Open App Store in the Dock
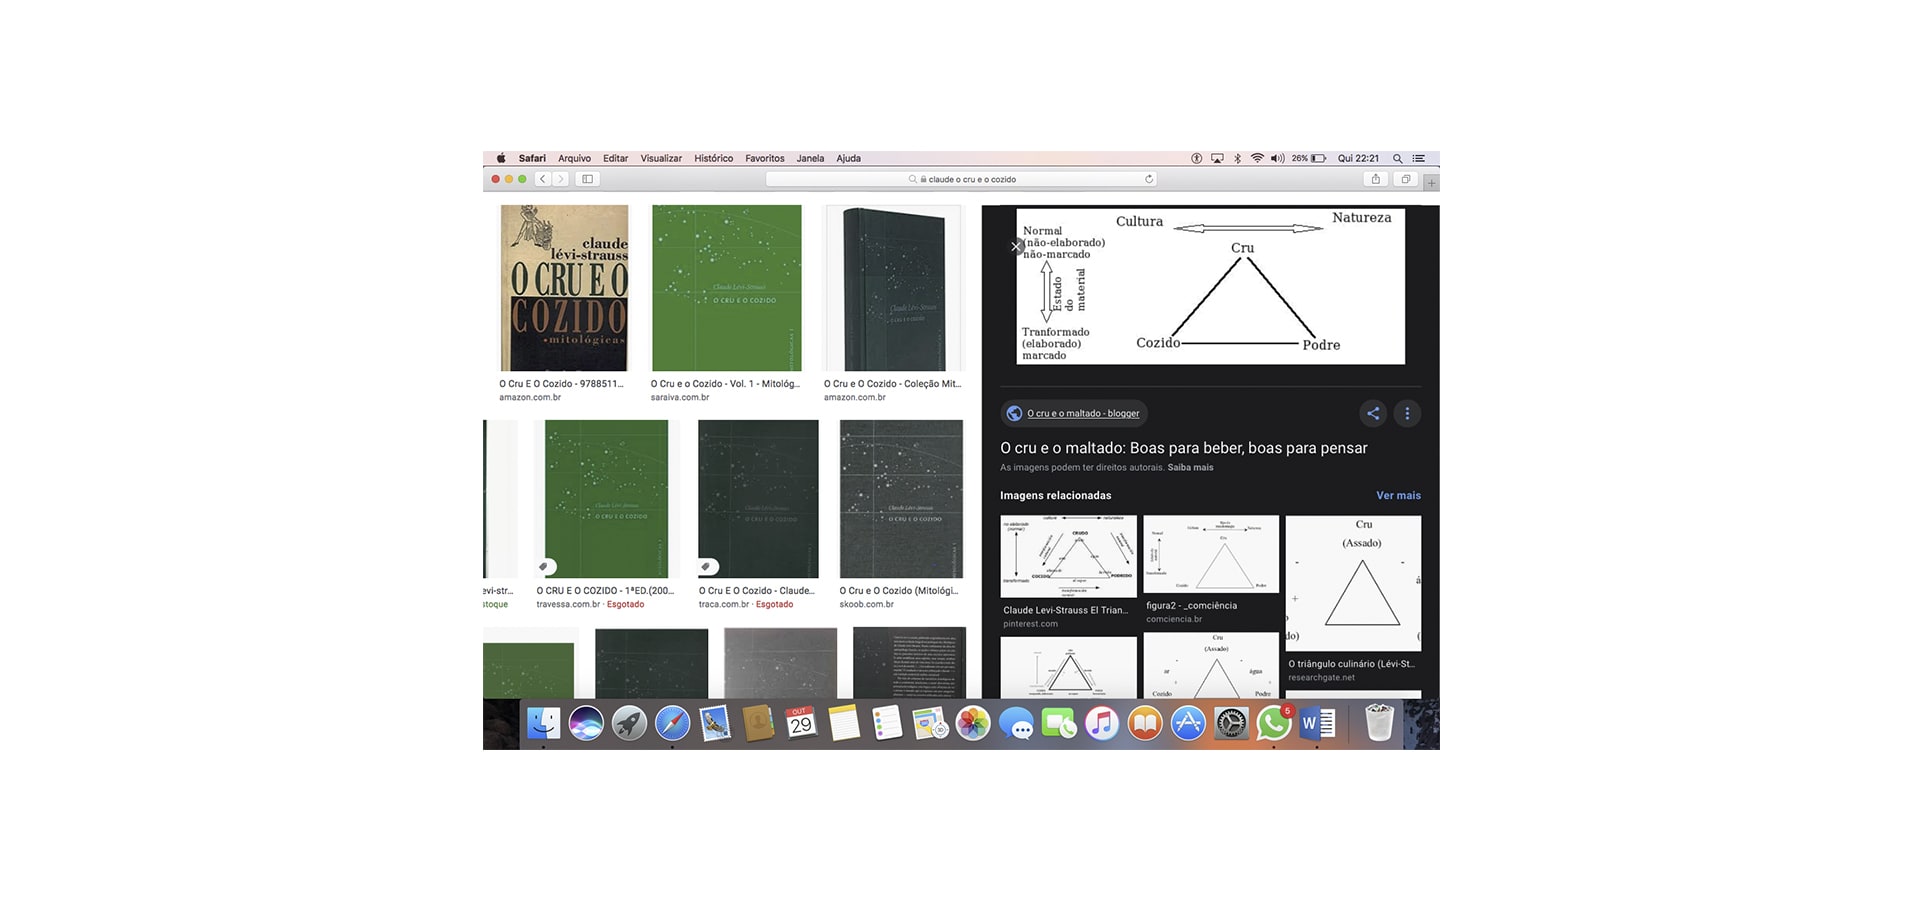The height and width of the screenshot is (900, 1920). pos(1188,723)
